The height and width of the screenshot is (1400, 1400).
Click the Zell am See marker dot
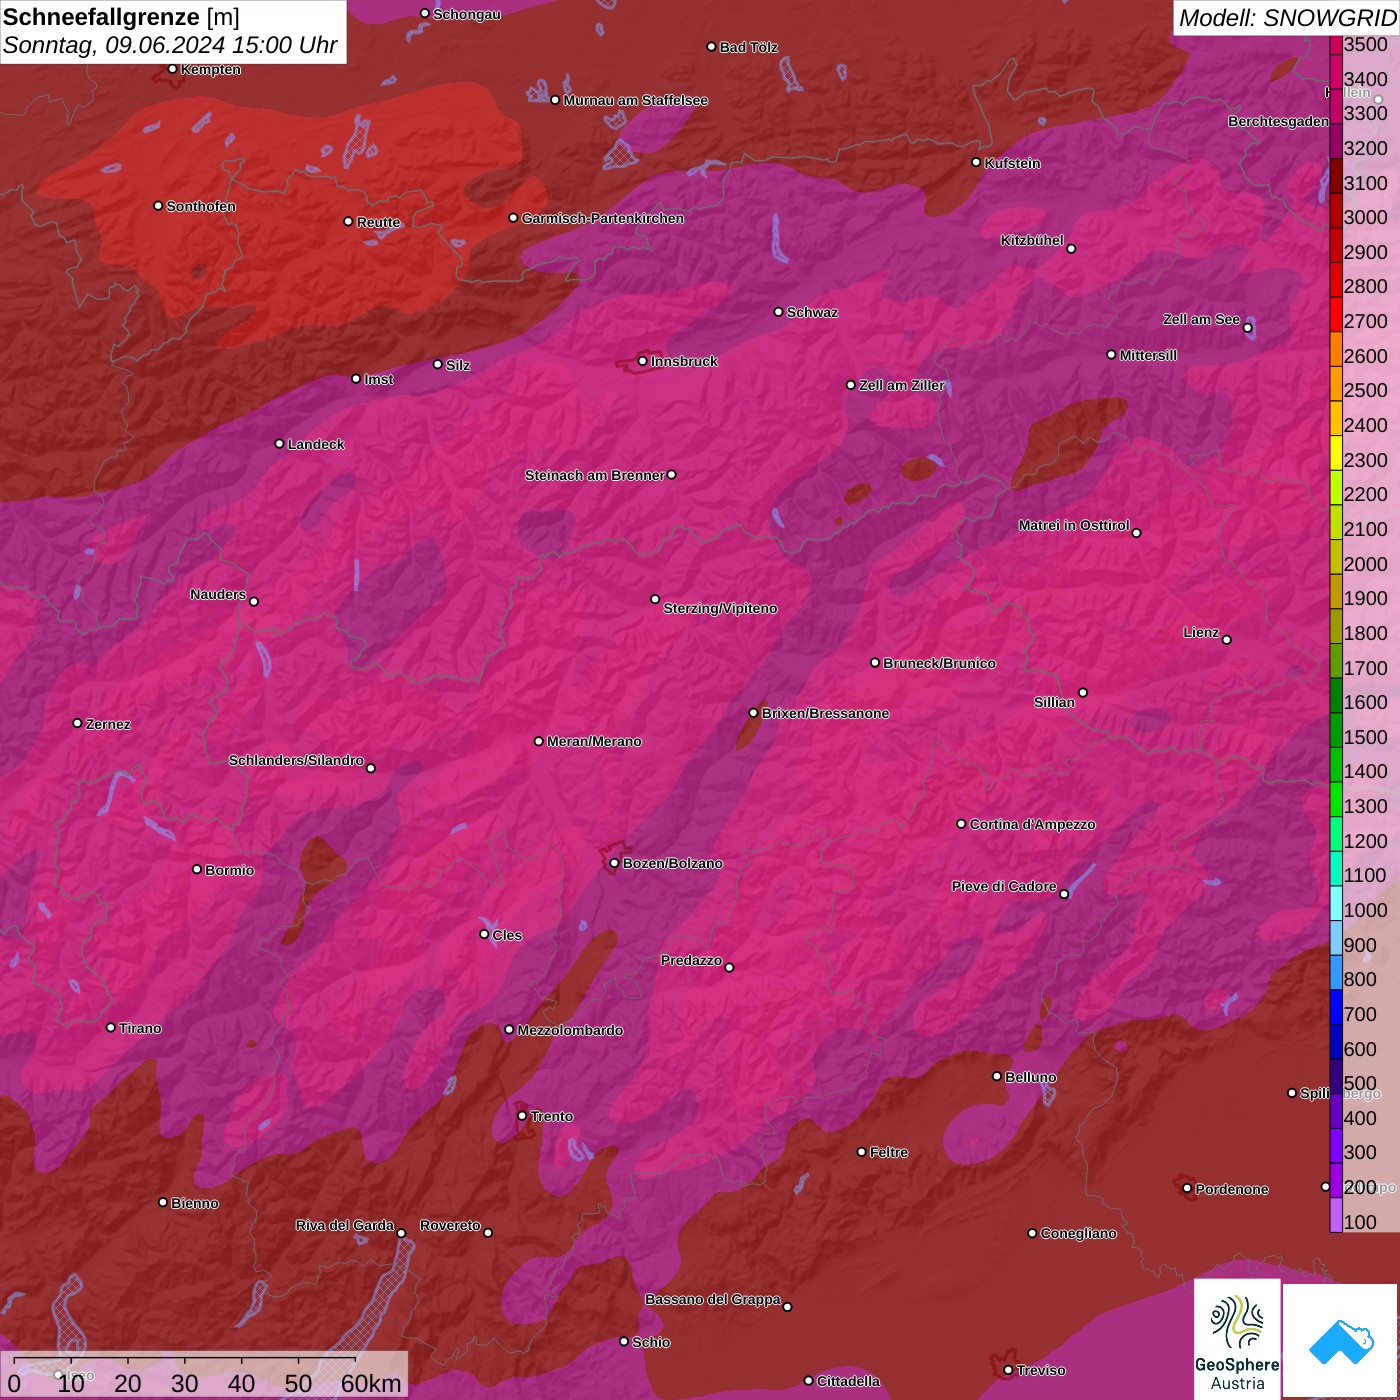click(1247, 328)
